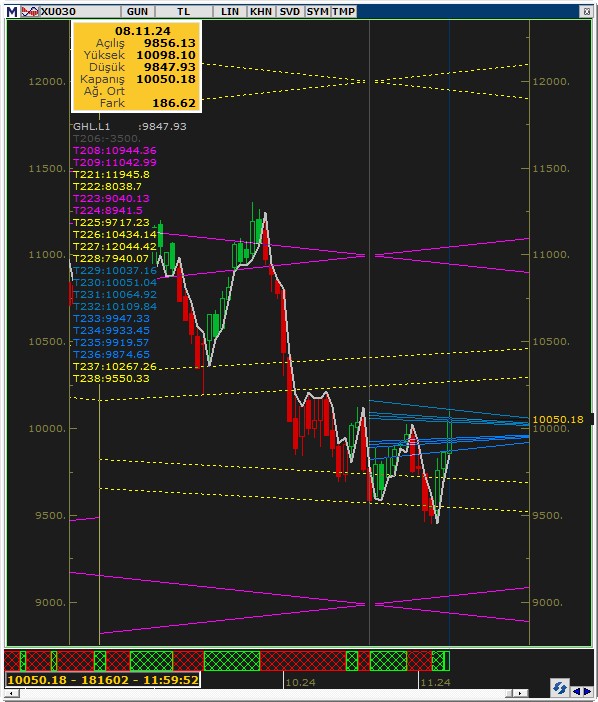Viewport: 598px width, 702px height.
Task: Click the horizontal scrollbar right arrow
Action: tap(519, 693)
